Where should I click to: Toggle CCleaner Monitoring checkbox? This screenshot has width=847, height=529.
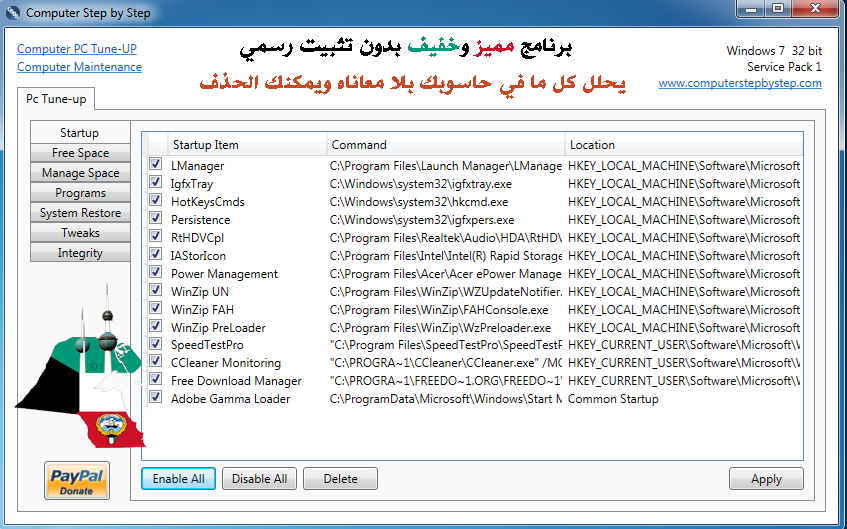pyautogui.click(x=156, y=361)
